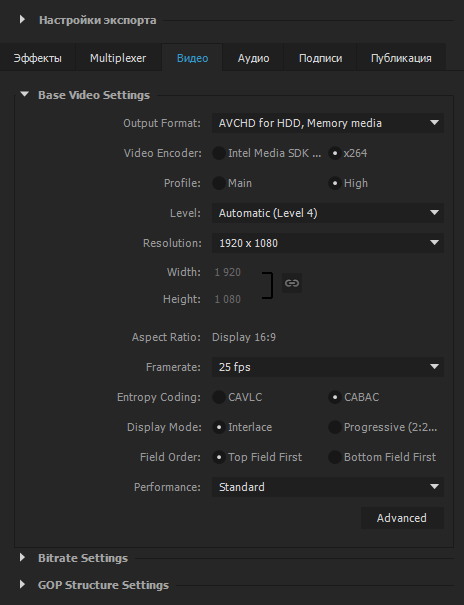This screenshot has height=605, width=464.
Task: Open the Подписи tab
Action: click(x=320, y=58)
